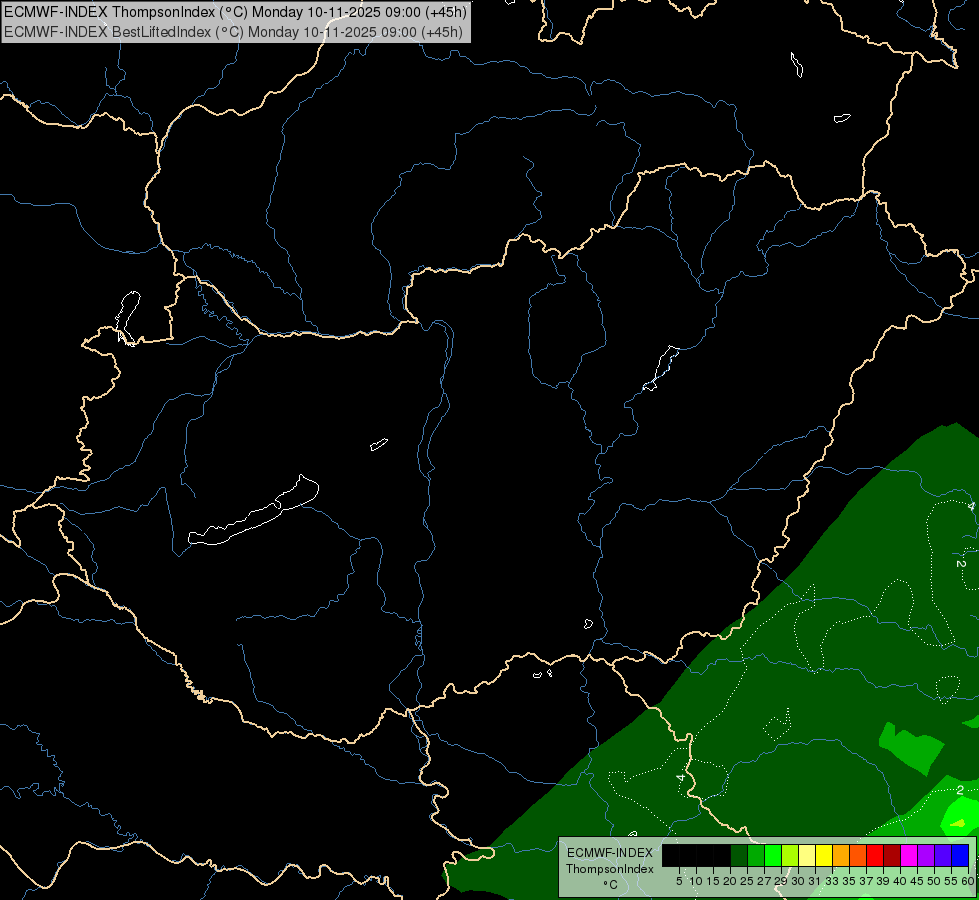979x900 pixels.
Task: Click the °C unit label in legend
Action: (x=610, y=885)
